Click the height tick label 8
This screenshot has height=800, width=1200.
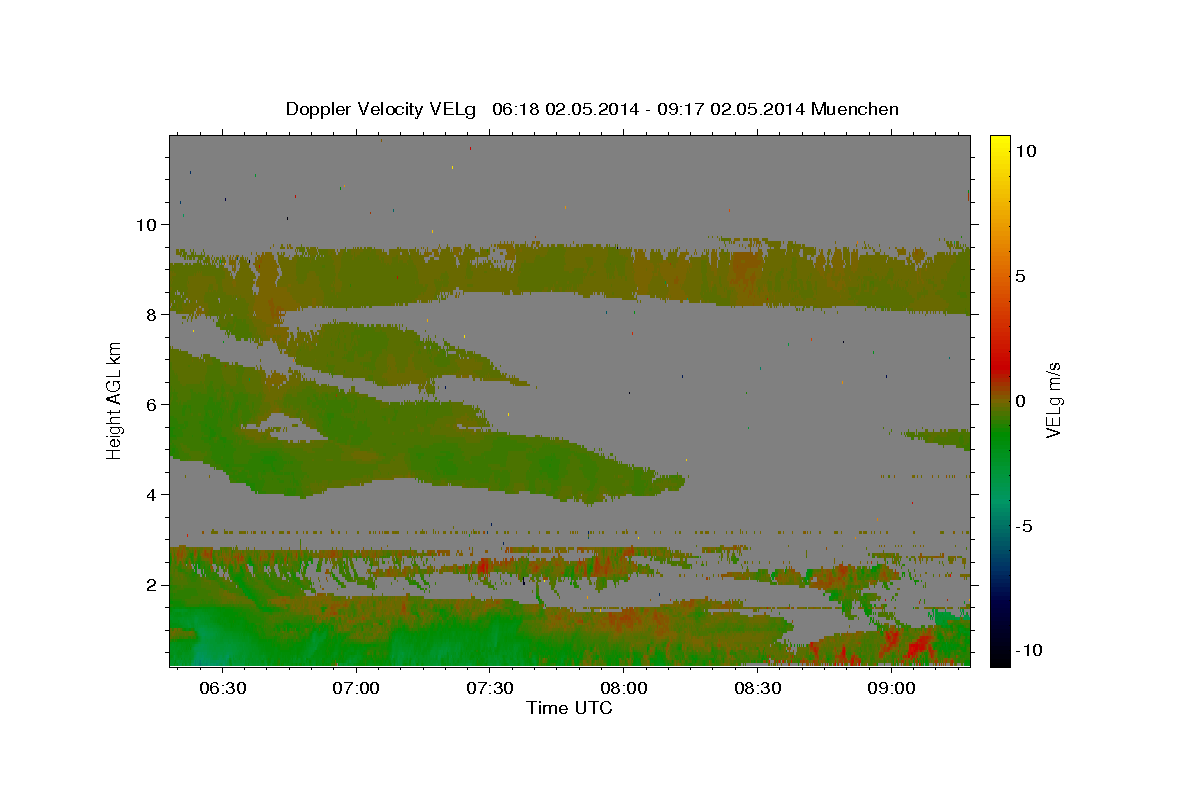pos(150,315)
